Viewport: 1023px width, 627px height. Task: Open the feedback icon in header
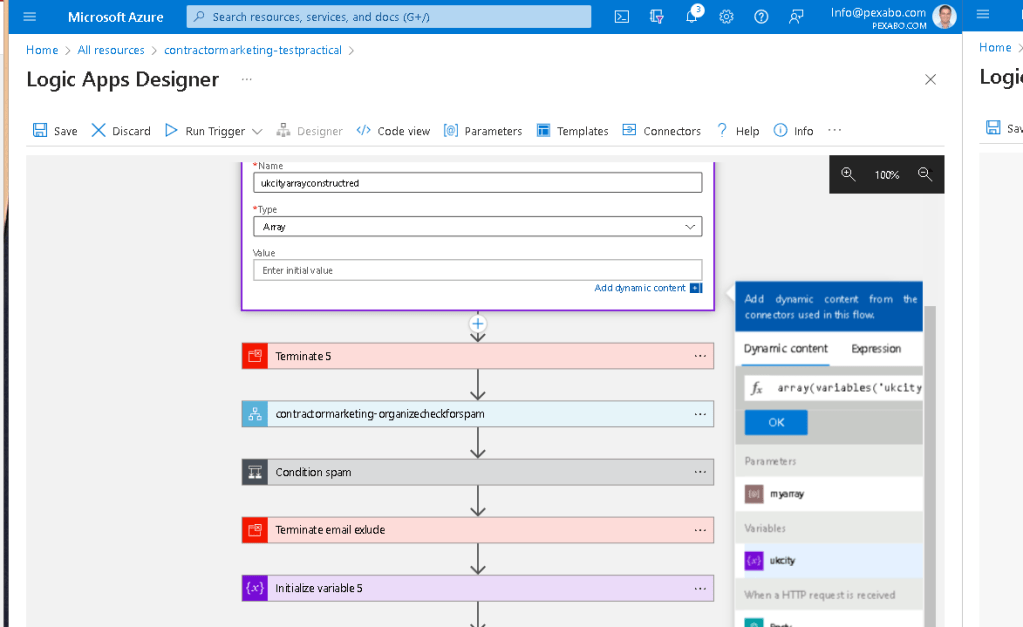click(x=796, y=17)
